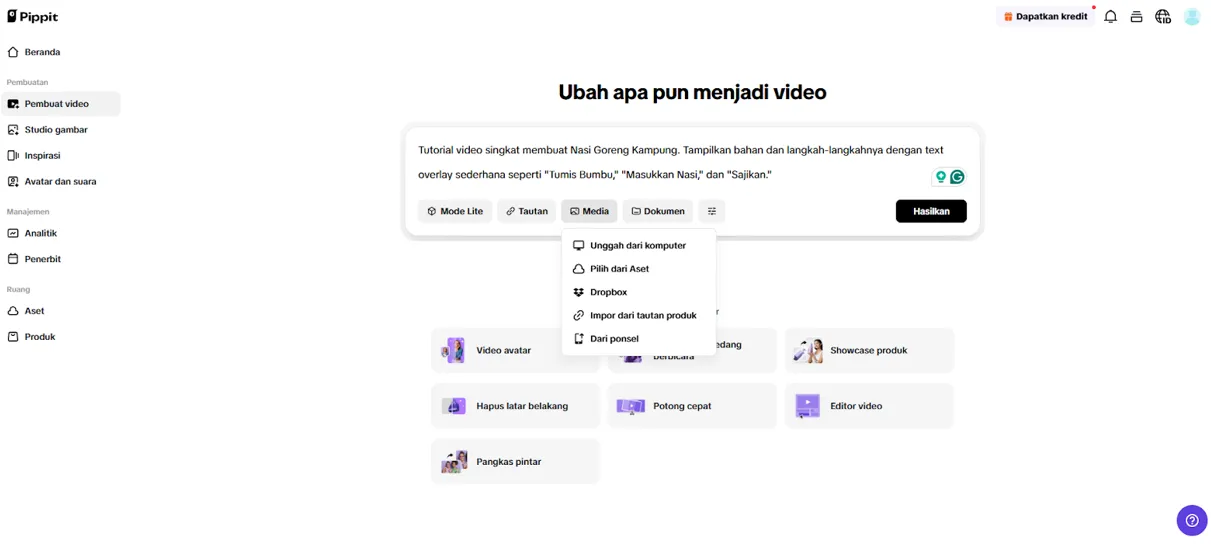Click the Inspirasi icon
The image size is (1211, 544).
(x=13, y=156)
